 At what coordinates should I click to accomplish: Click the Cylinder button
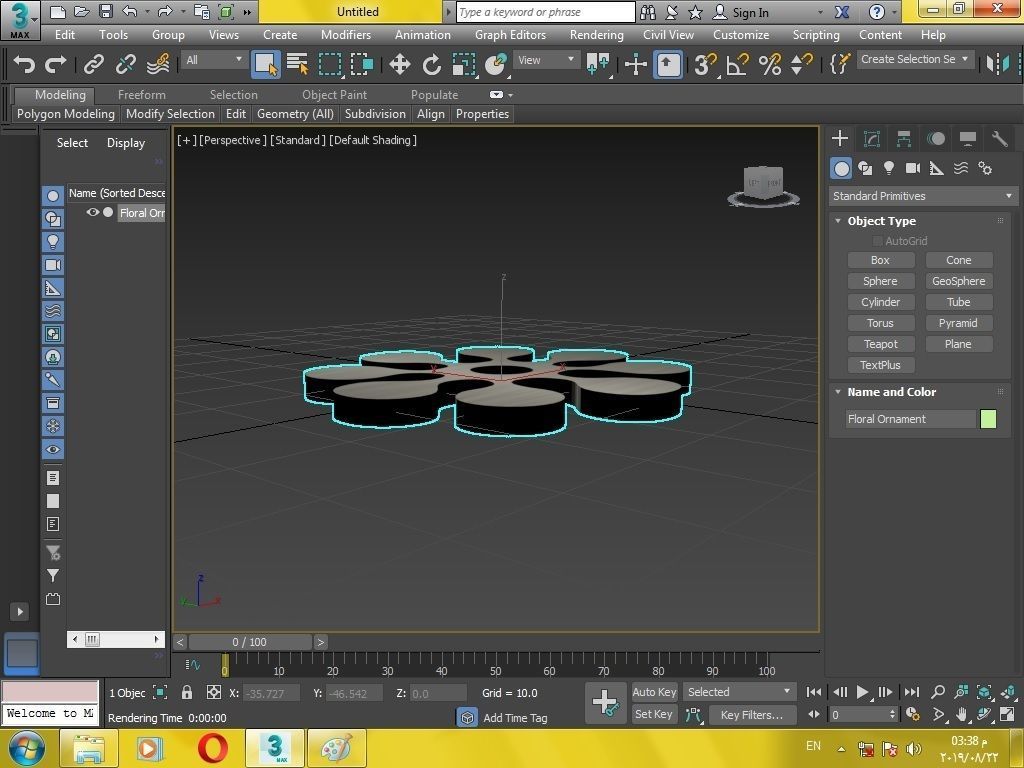tap(880, 302)
